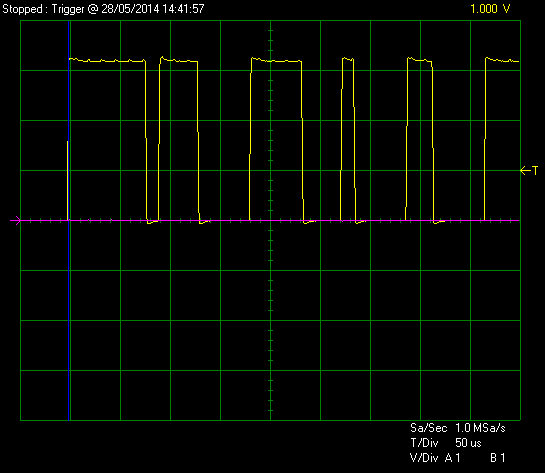Click the falling edge of the first pulse
Image resolution: width=545 pixels, height=473 pixels.
point(146,141)
